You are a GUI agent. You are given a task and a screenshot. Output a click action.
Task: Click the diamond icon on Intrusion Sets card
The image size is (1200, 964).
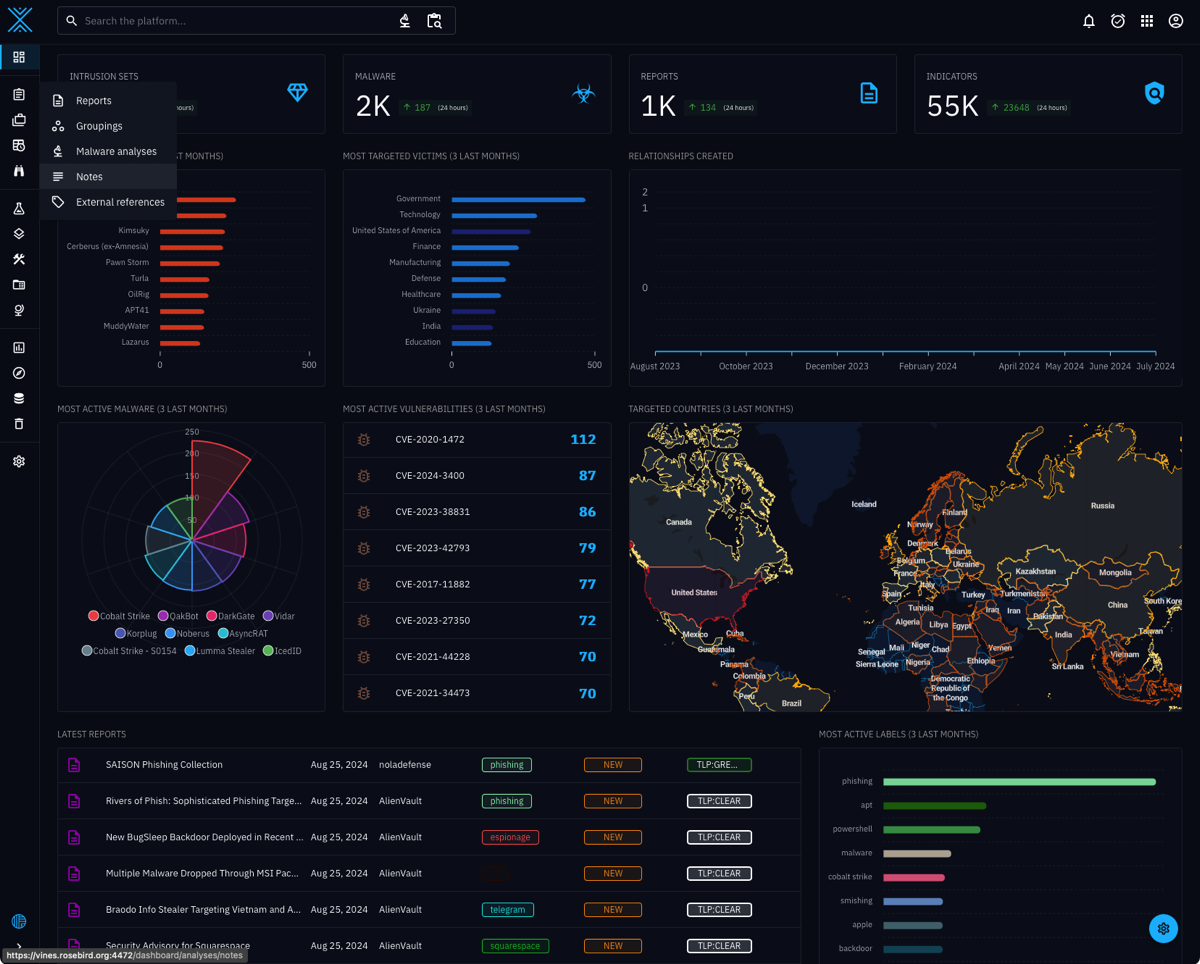point(298,93)
